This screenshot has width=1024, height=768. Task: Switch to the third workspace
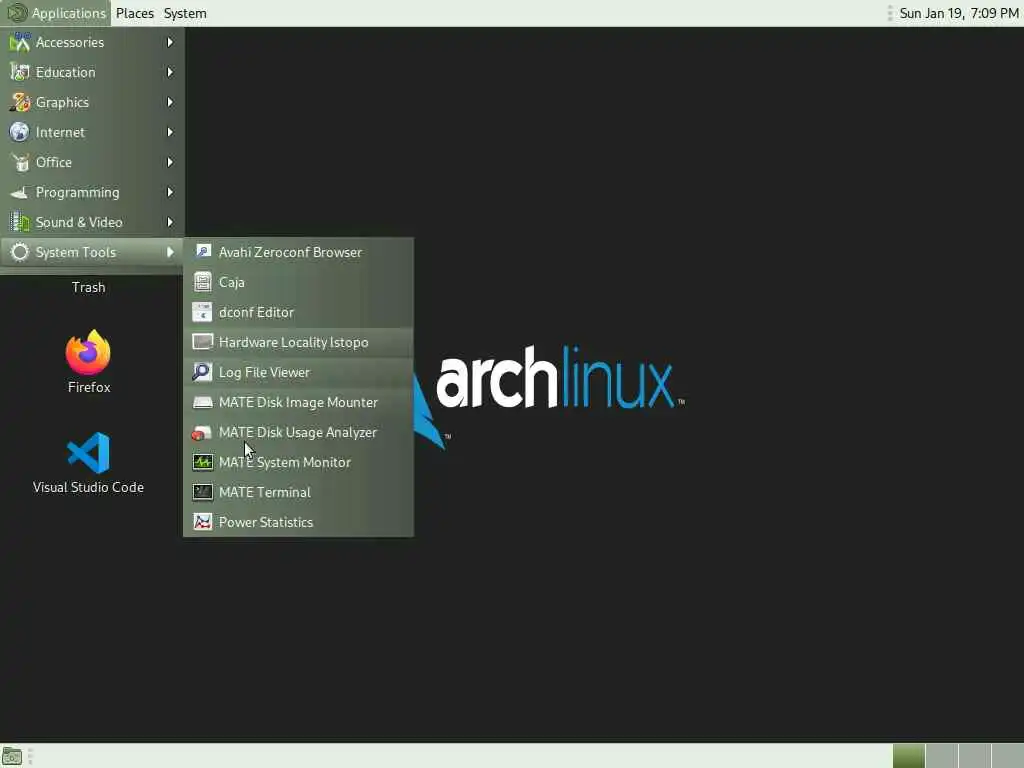tap(974, 756)
